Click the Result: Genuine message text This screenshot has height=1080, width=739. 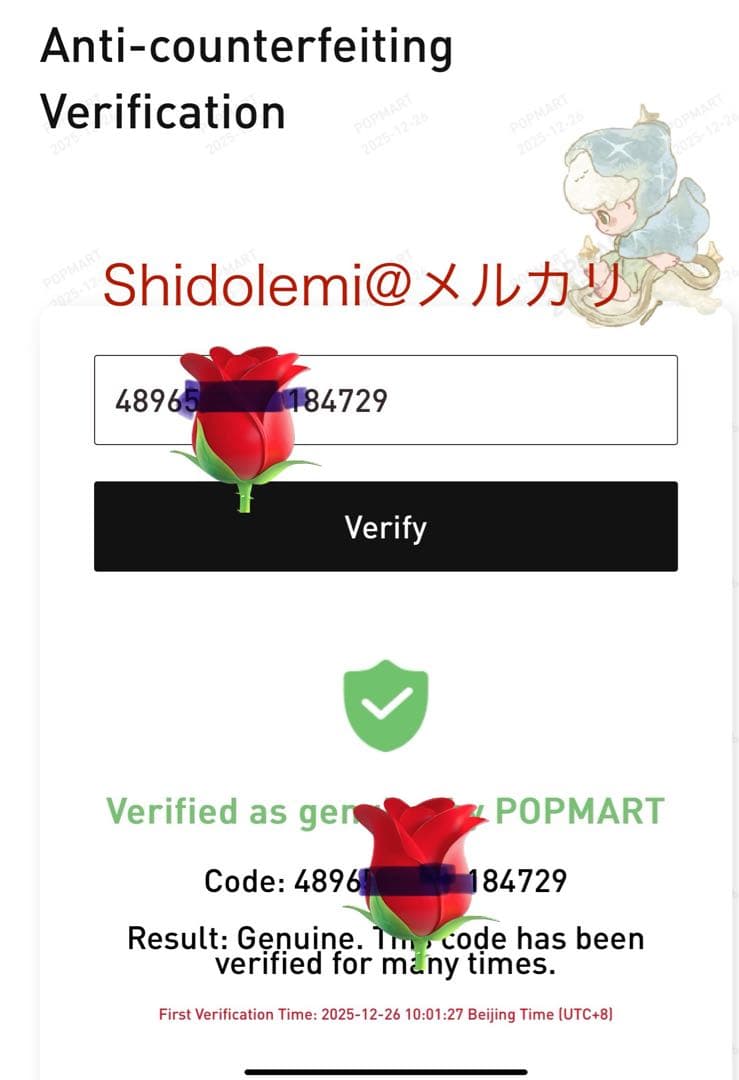386,951
